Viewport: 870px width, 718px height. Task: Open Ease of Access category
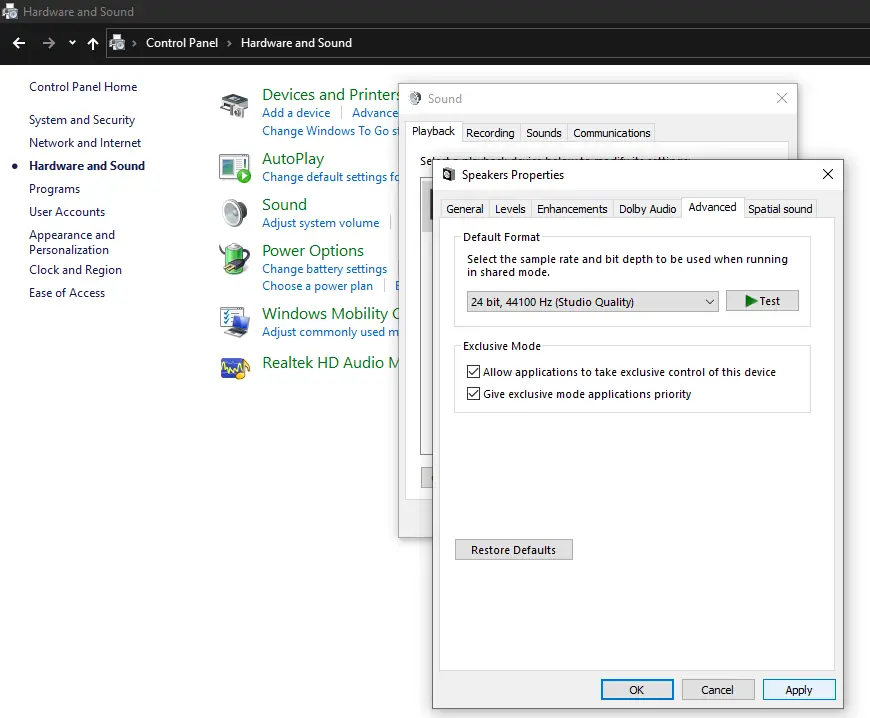click(x=67, y=293)
